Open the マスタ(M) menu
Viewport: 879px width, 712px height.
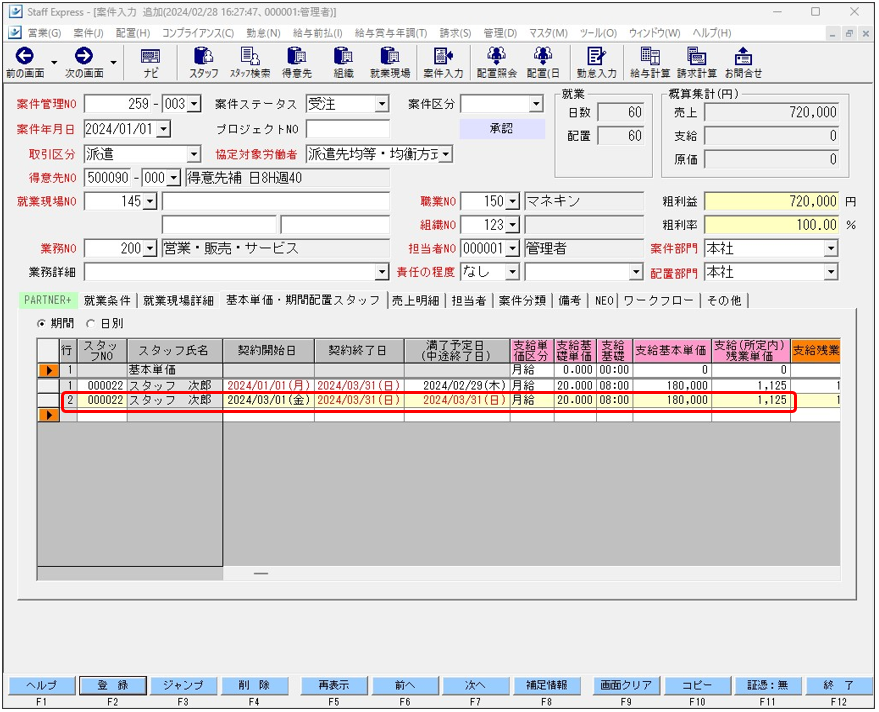548,33
